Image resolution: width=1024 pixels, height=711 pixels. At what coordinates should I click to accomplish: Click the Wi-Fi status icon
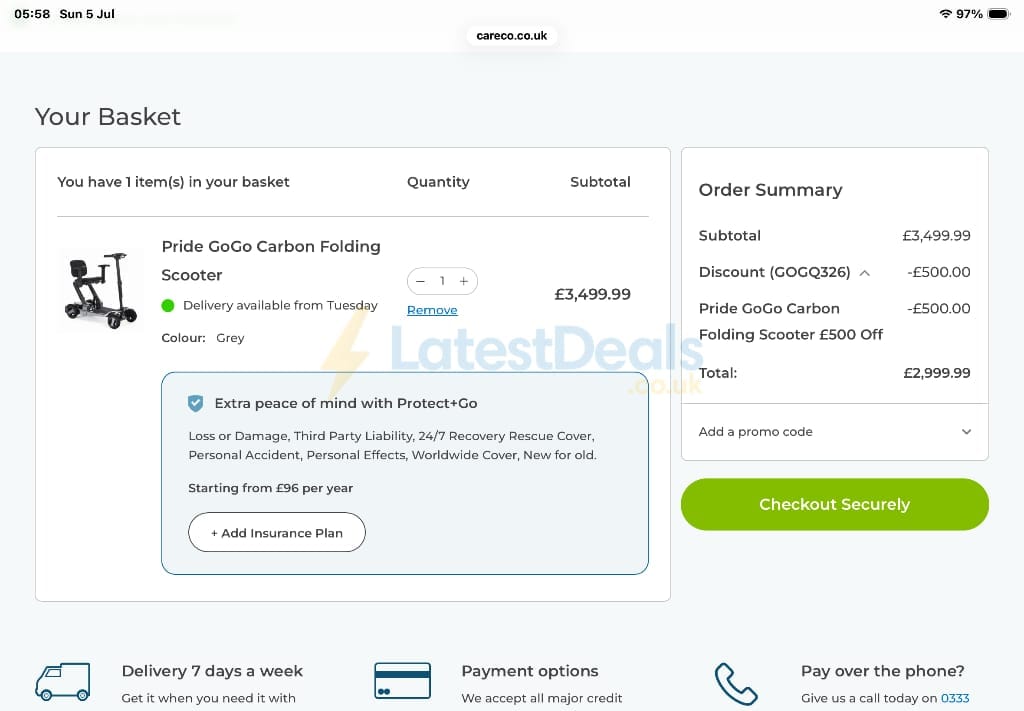click(x=945, y=14)
